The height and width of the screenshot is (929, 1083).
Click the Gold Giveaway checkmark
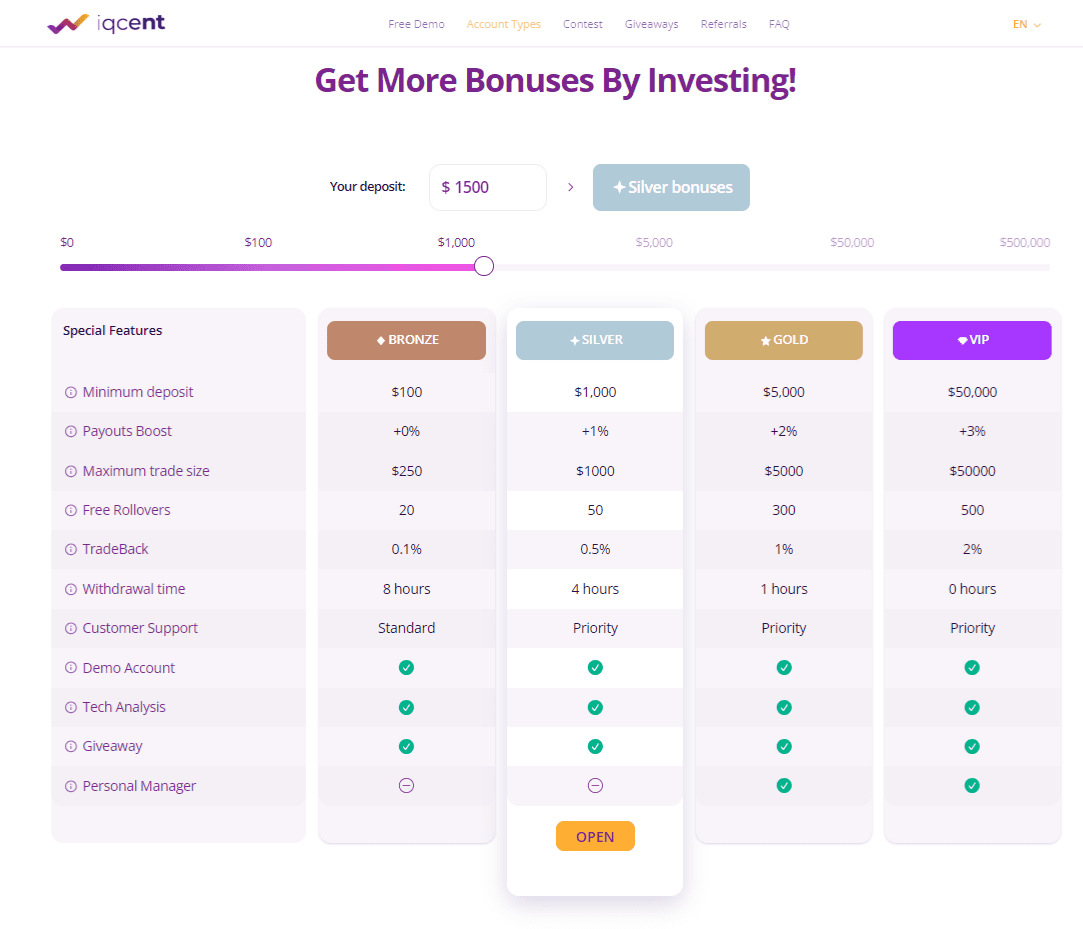(784, 746)
